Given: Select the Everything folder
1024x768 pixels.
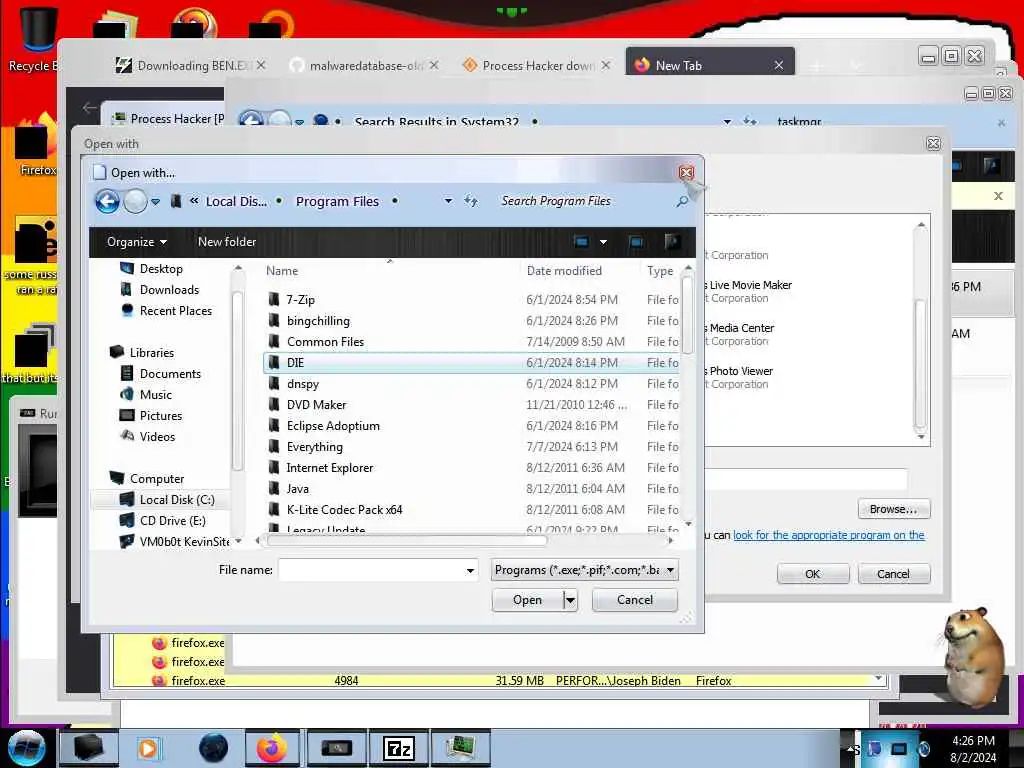Looking at the screenshot, I should click(x=314, y=447).
